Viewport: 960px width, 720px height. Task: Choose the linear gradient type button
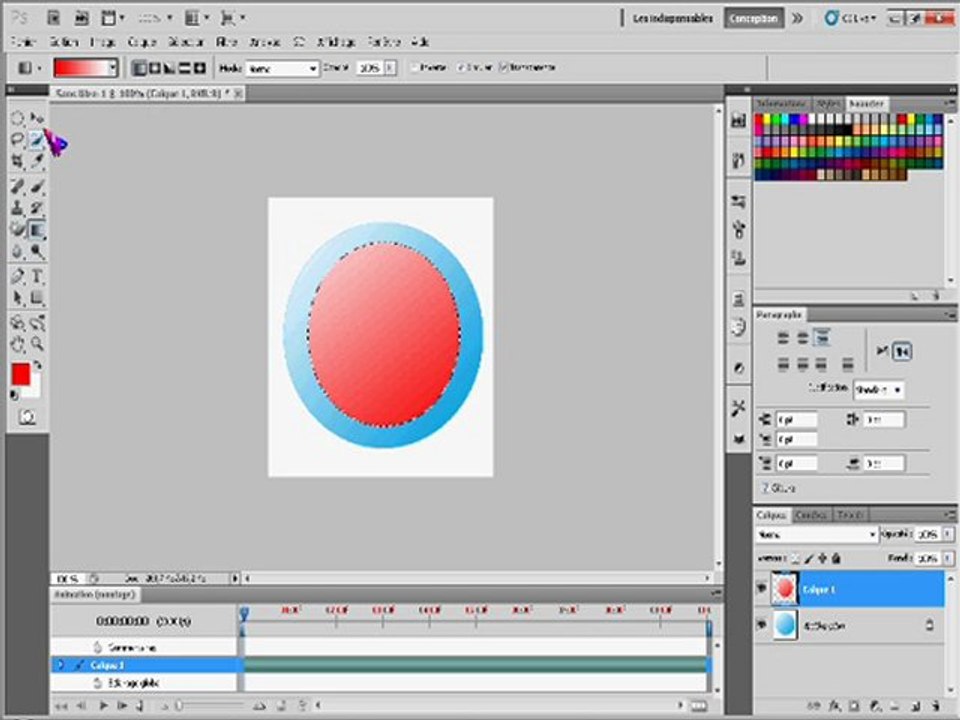pos(140,68)
